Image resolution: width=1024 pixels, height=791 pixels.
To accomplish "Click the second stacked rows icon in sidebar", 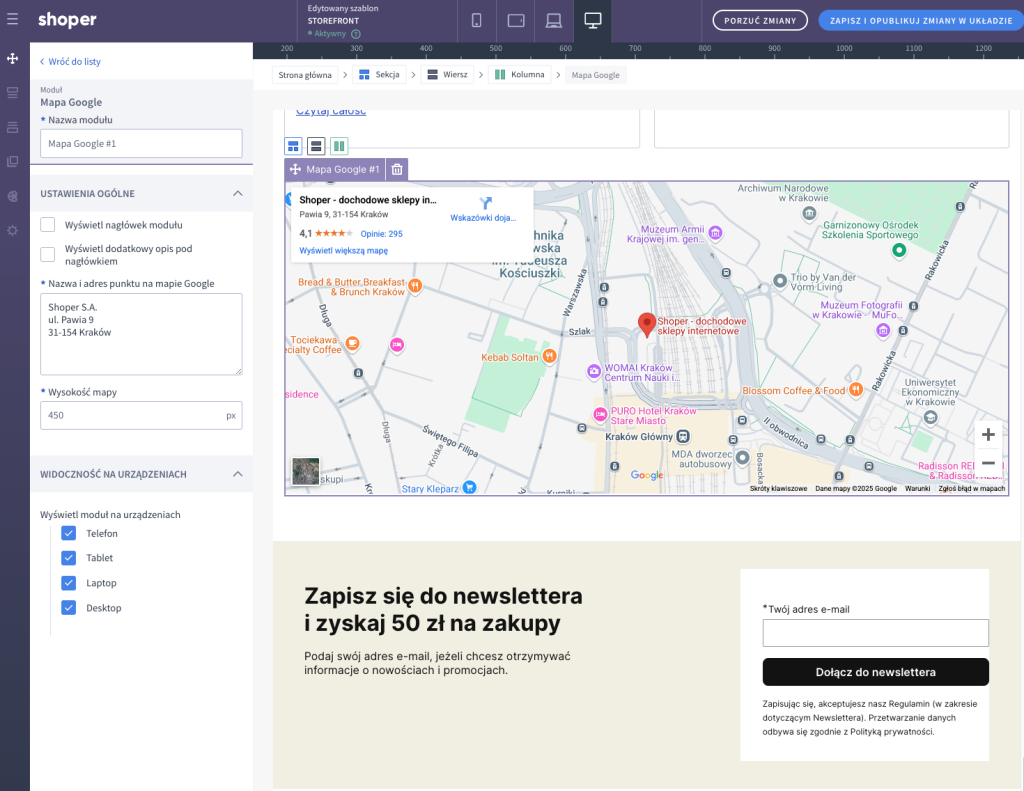I will tap(12, 127).
